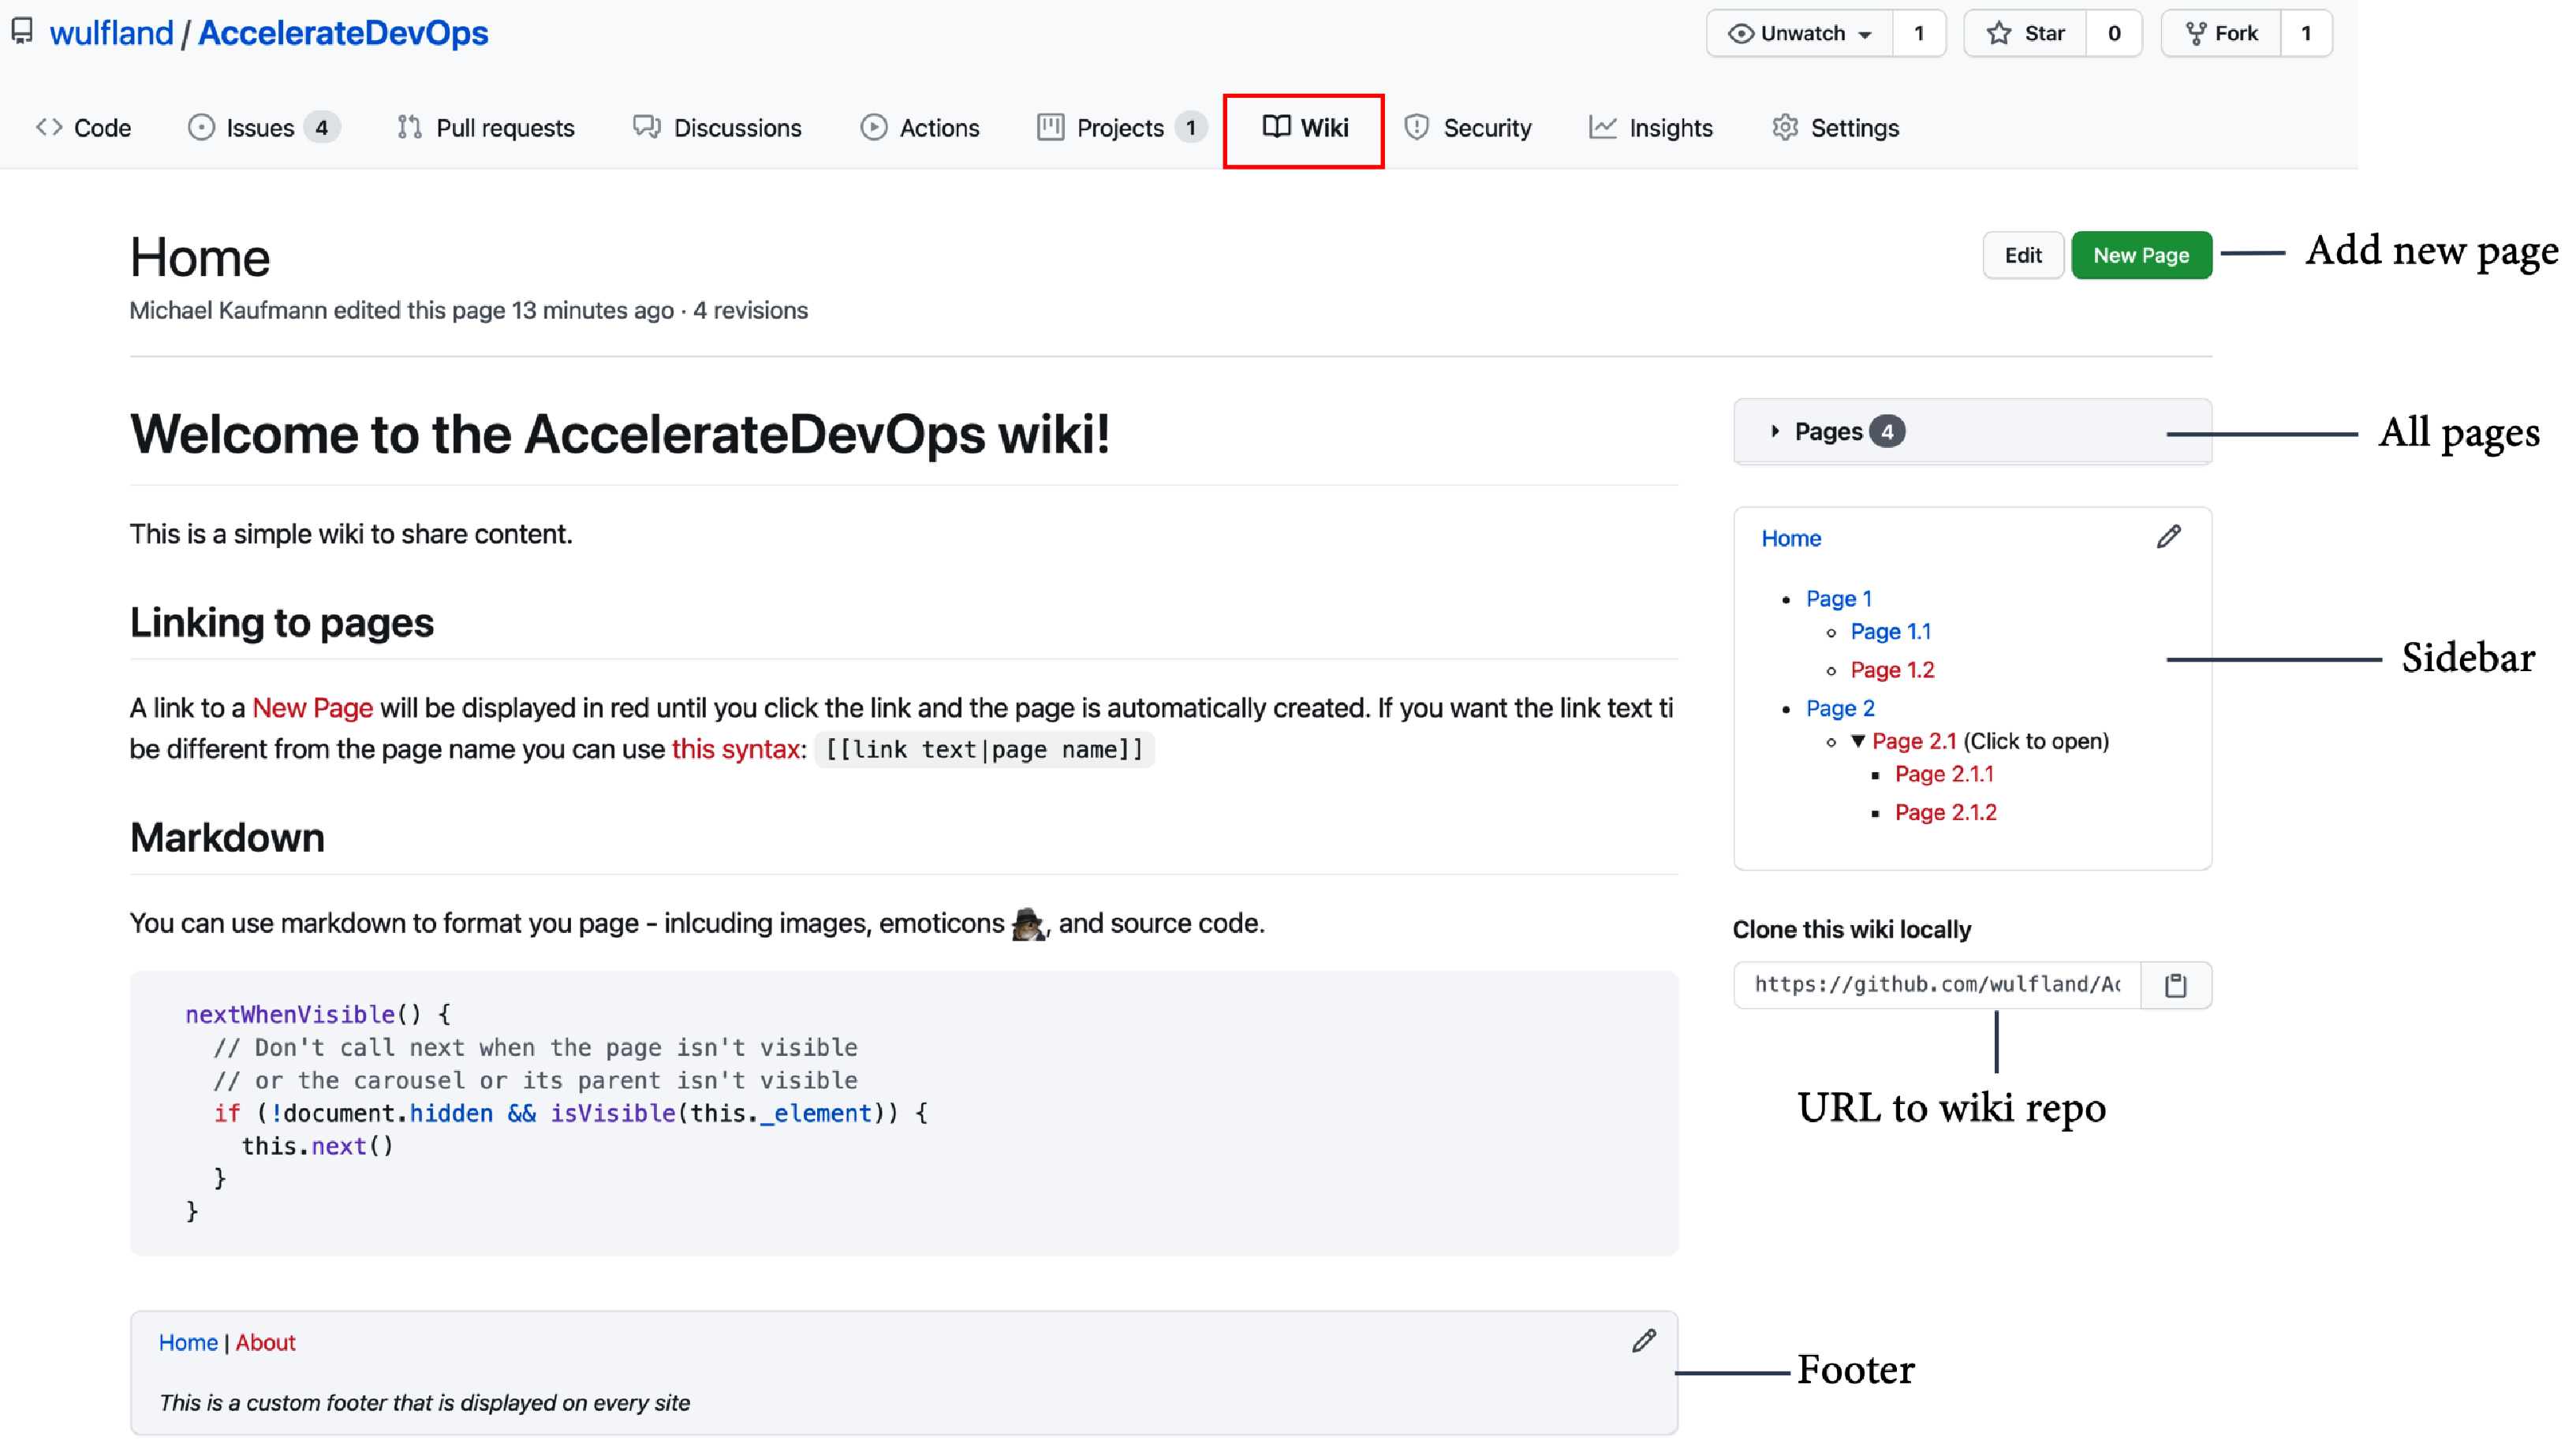Copy the wiki clone URL

(x=2176, y=985)
